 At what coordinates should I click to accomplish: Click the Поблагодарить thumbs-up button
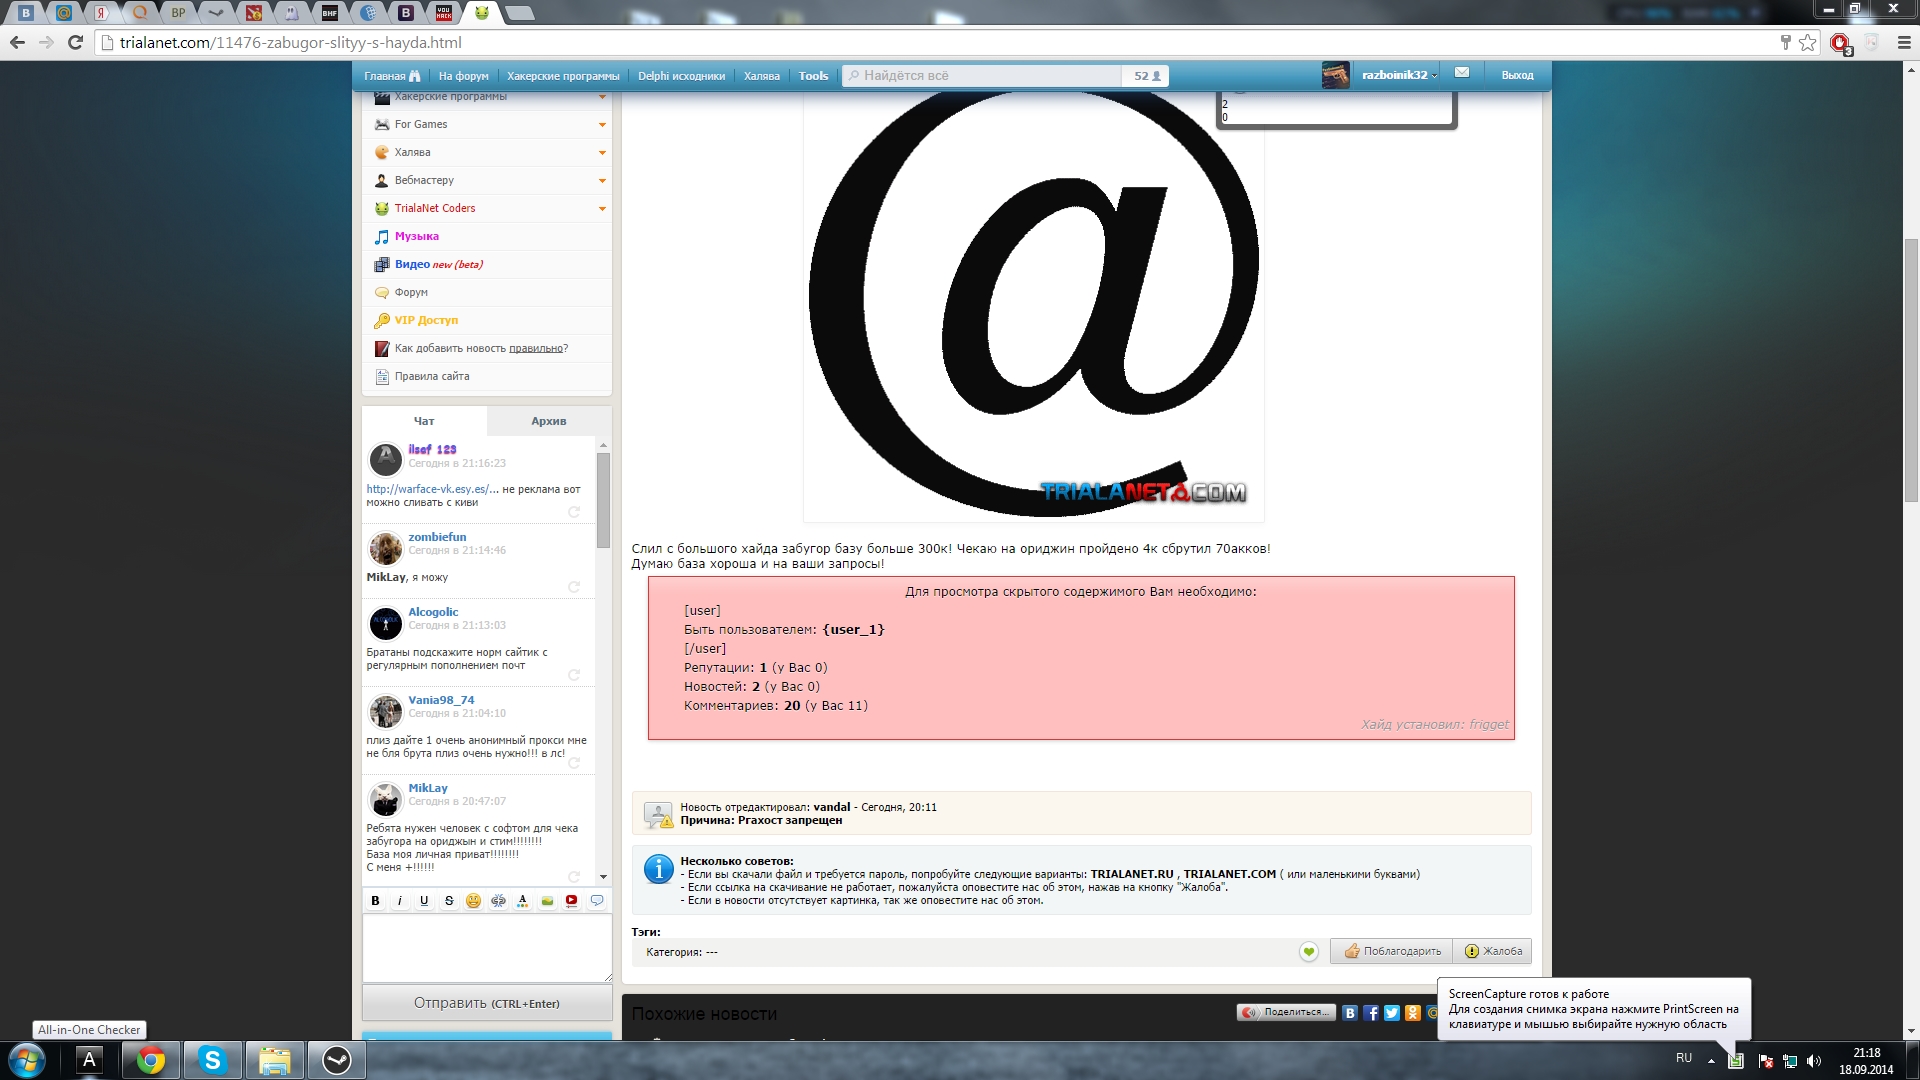(1391, 951)
